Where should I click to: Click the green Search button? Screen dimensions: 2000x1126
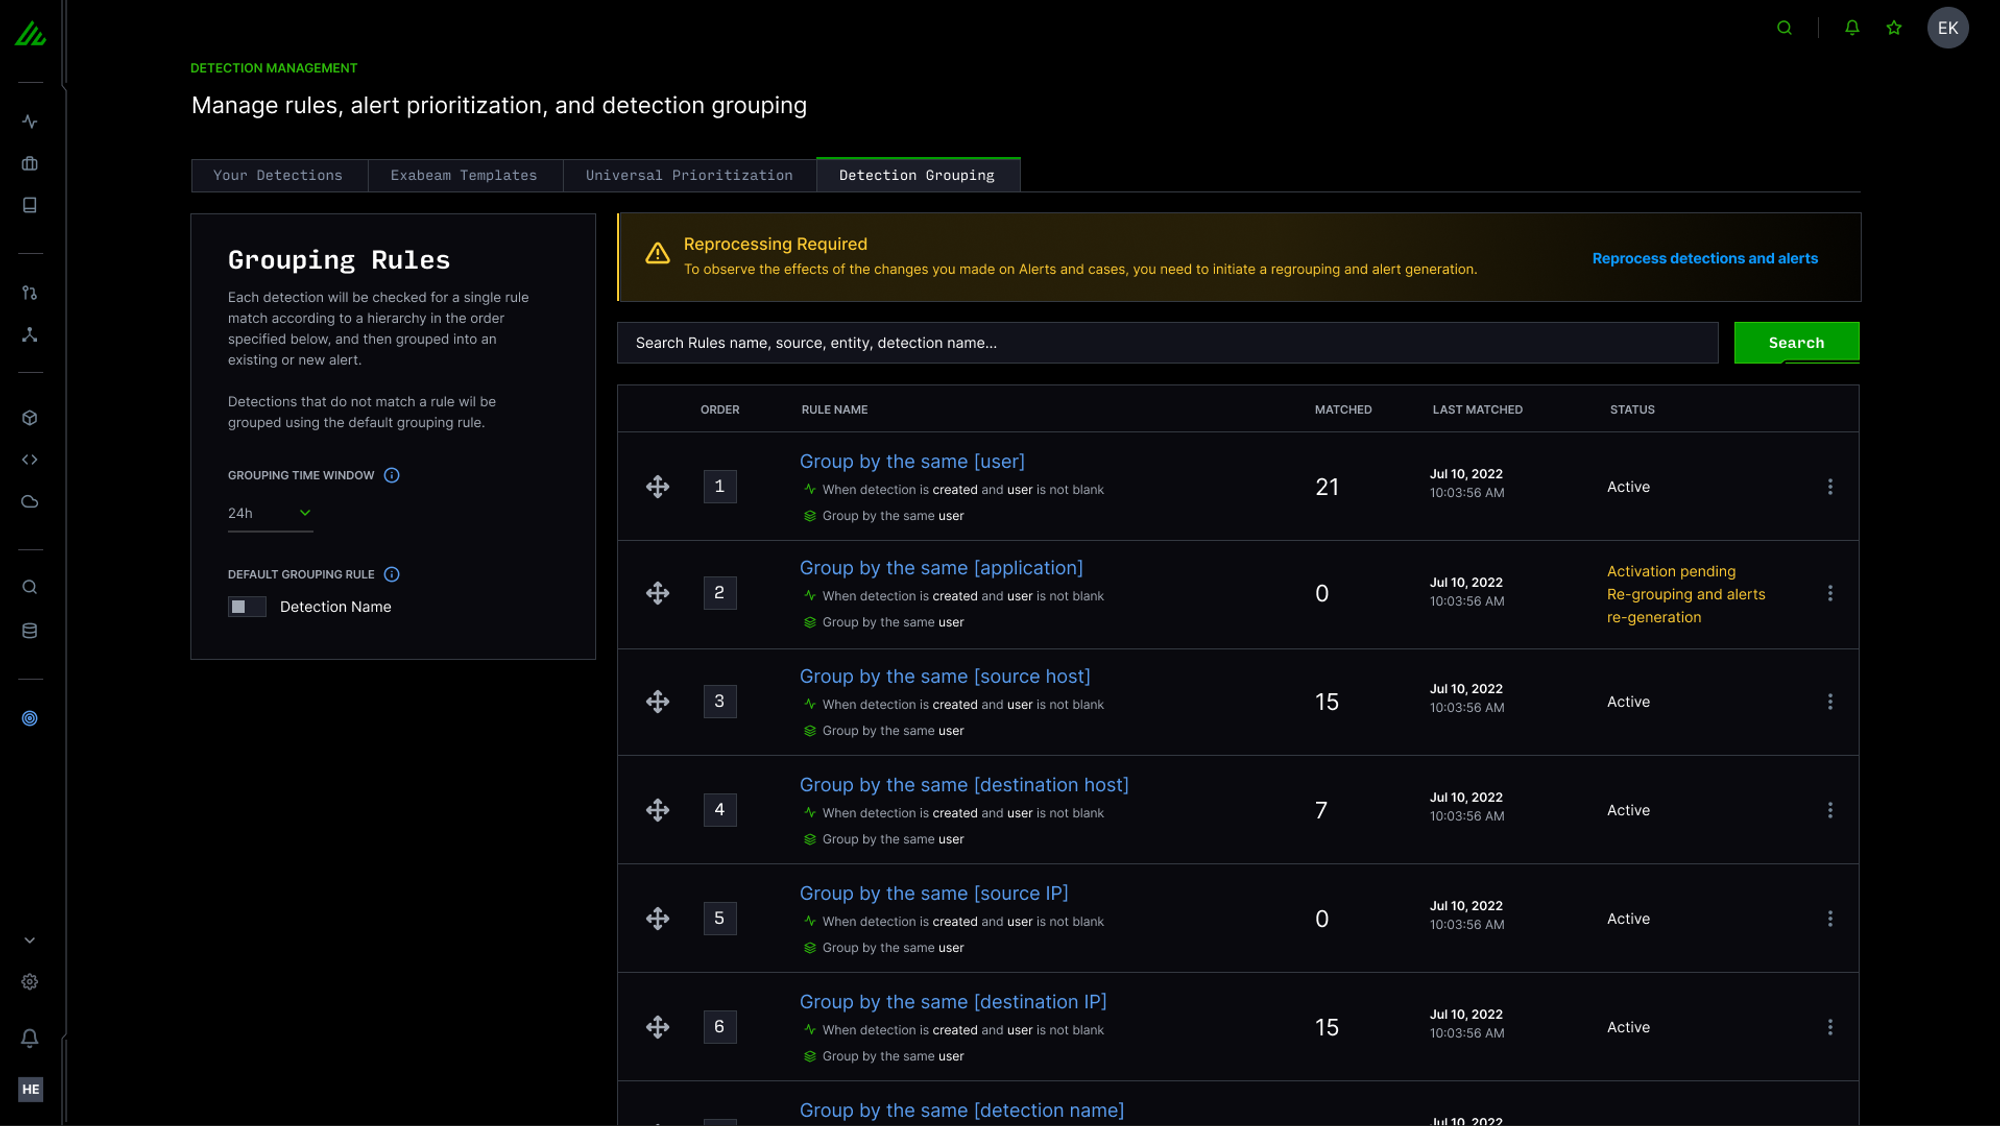tap(1796, 343)
